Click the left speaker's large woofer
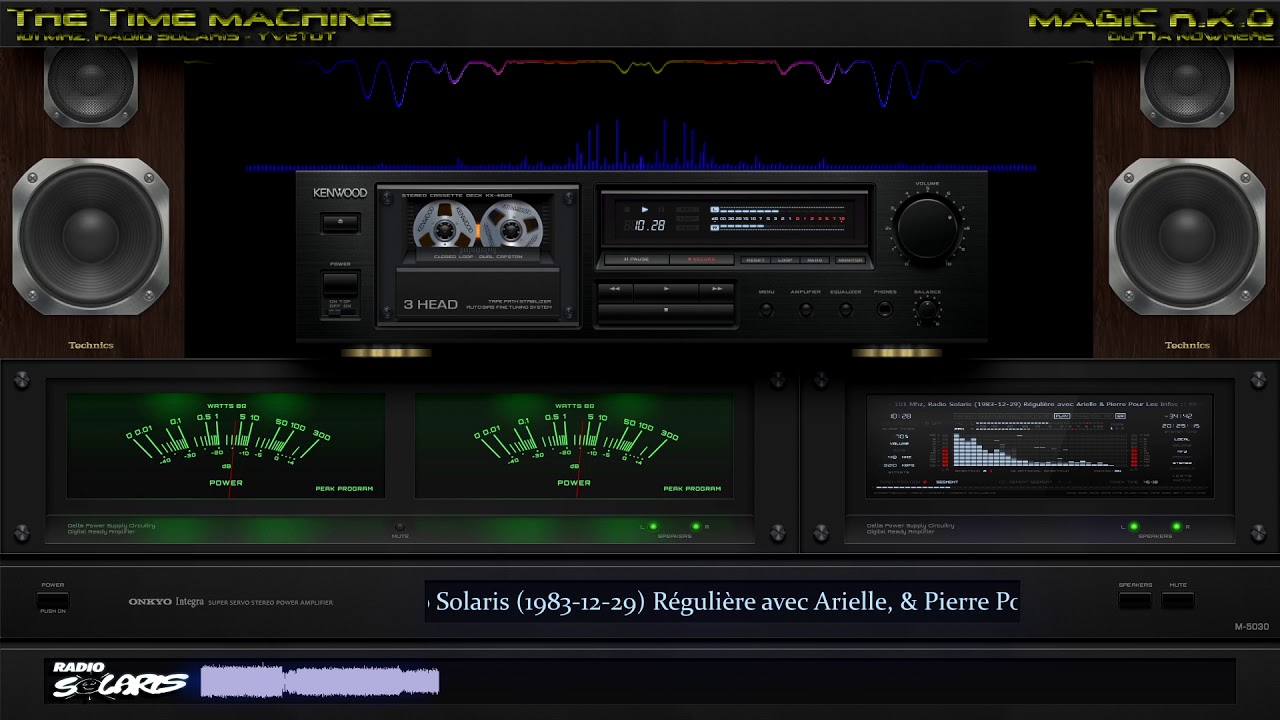1280x720 pixels. pos(91,236)
